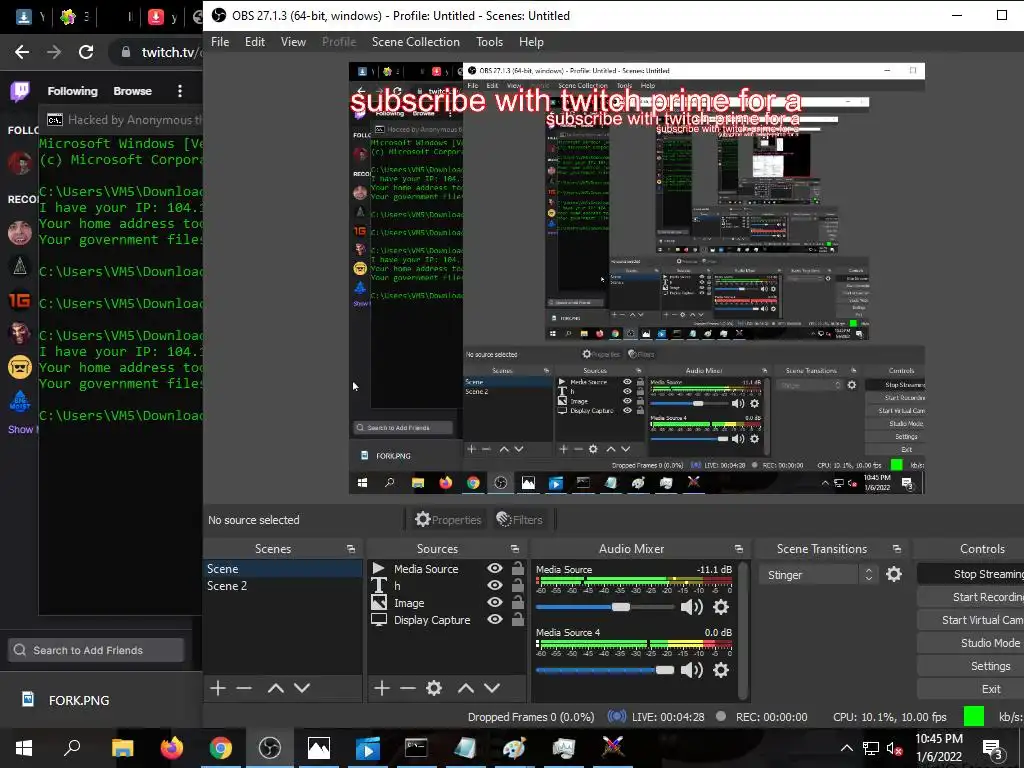Viewport: 1024px width, 768px height.
Task: Open the Stinger transition dropdown
Action: tap(818, 575)
